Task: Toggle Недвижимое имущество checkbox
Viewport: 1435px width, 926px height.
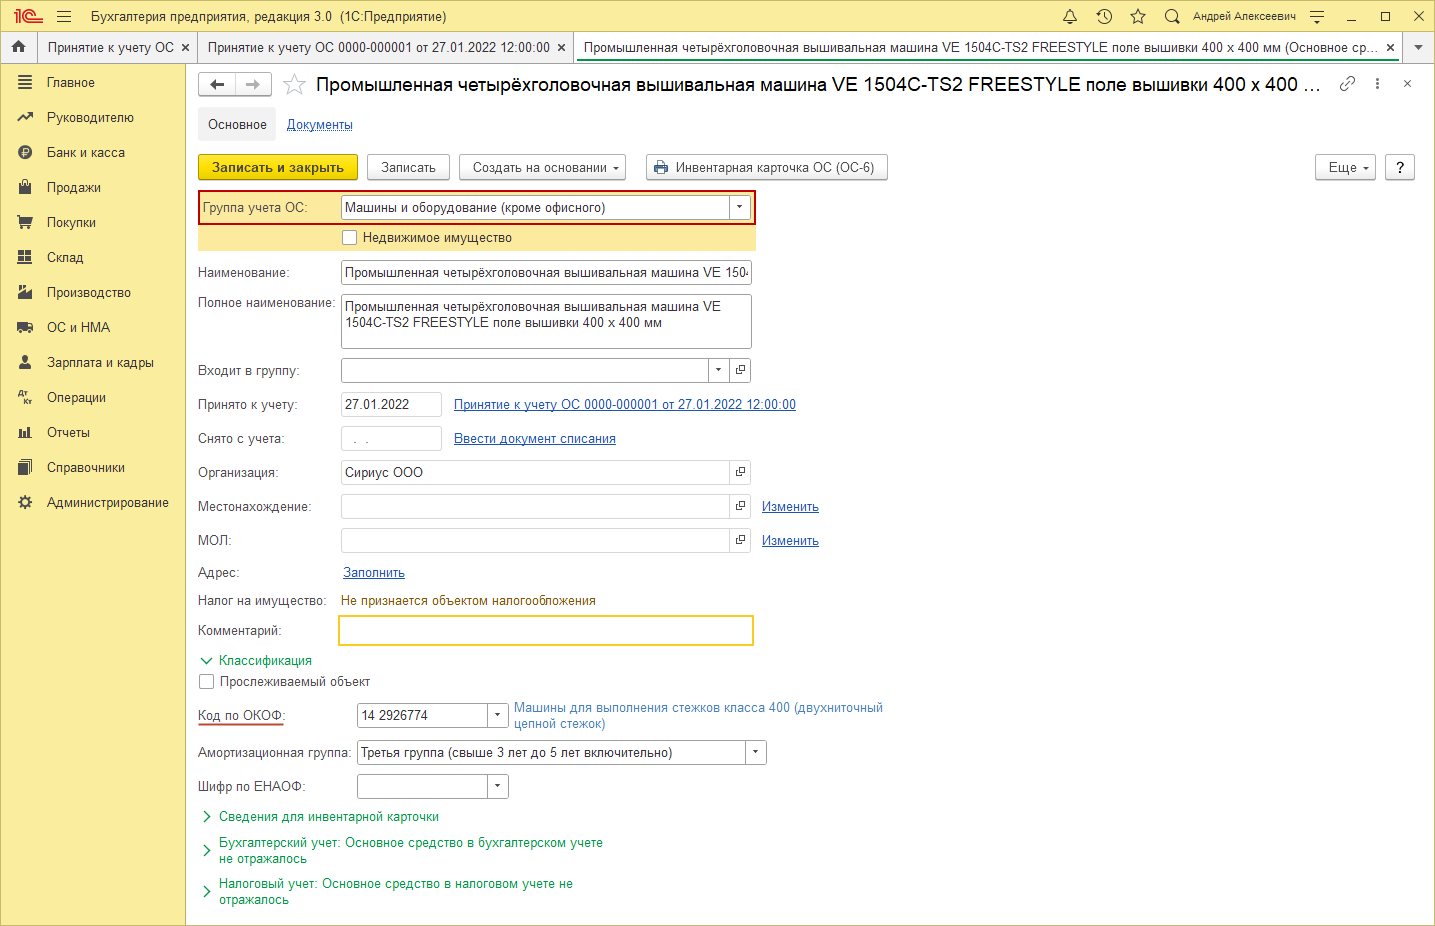Action: coord(349,237)
